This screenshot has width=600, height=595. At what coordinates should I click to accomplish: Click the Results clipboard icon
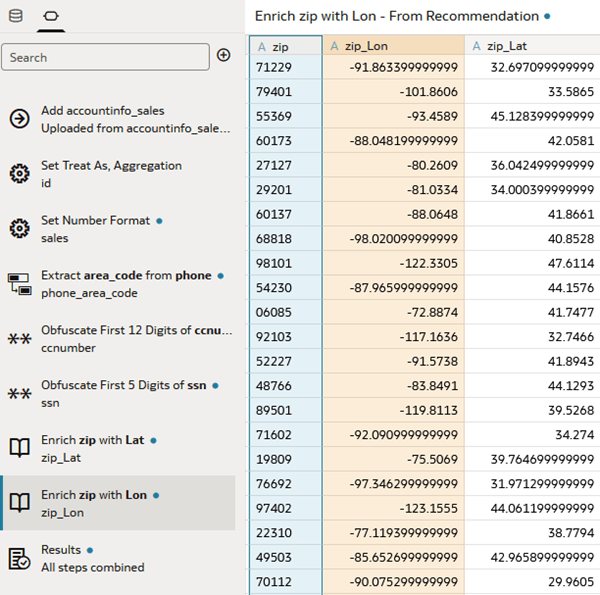(18, 558)
